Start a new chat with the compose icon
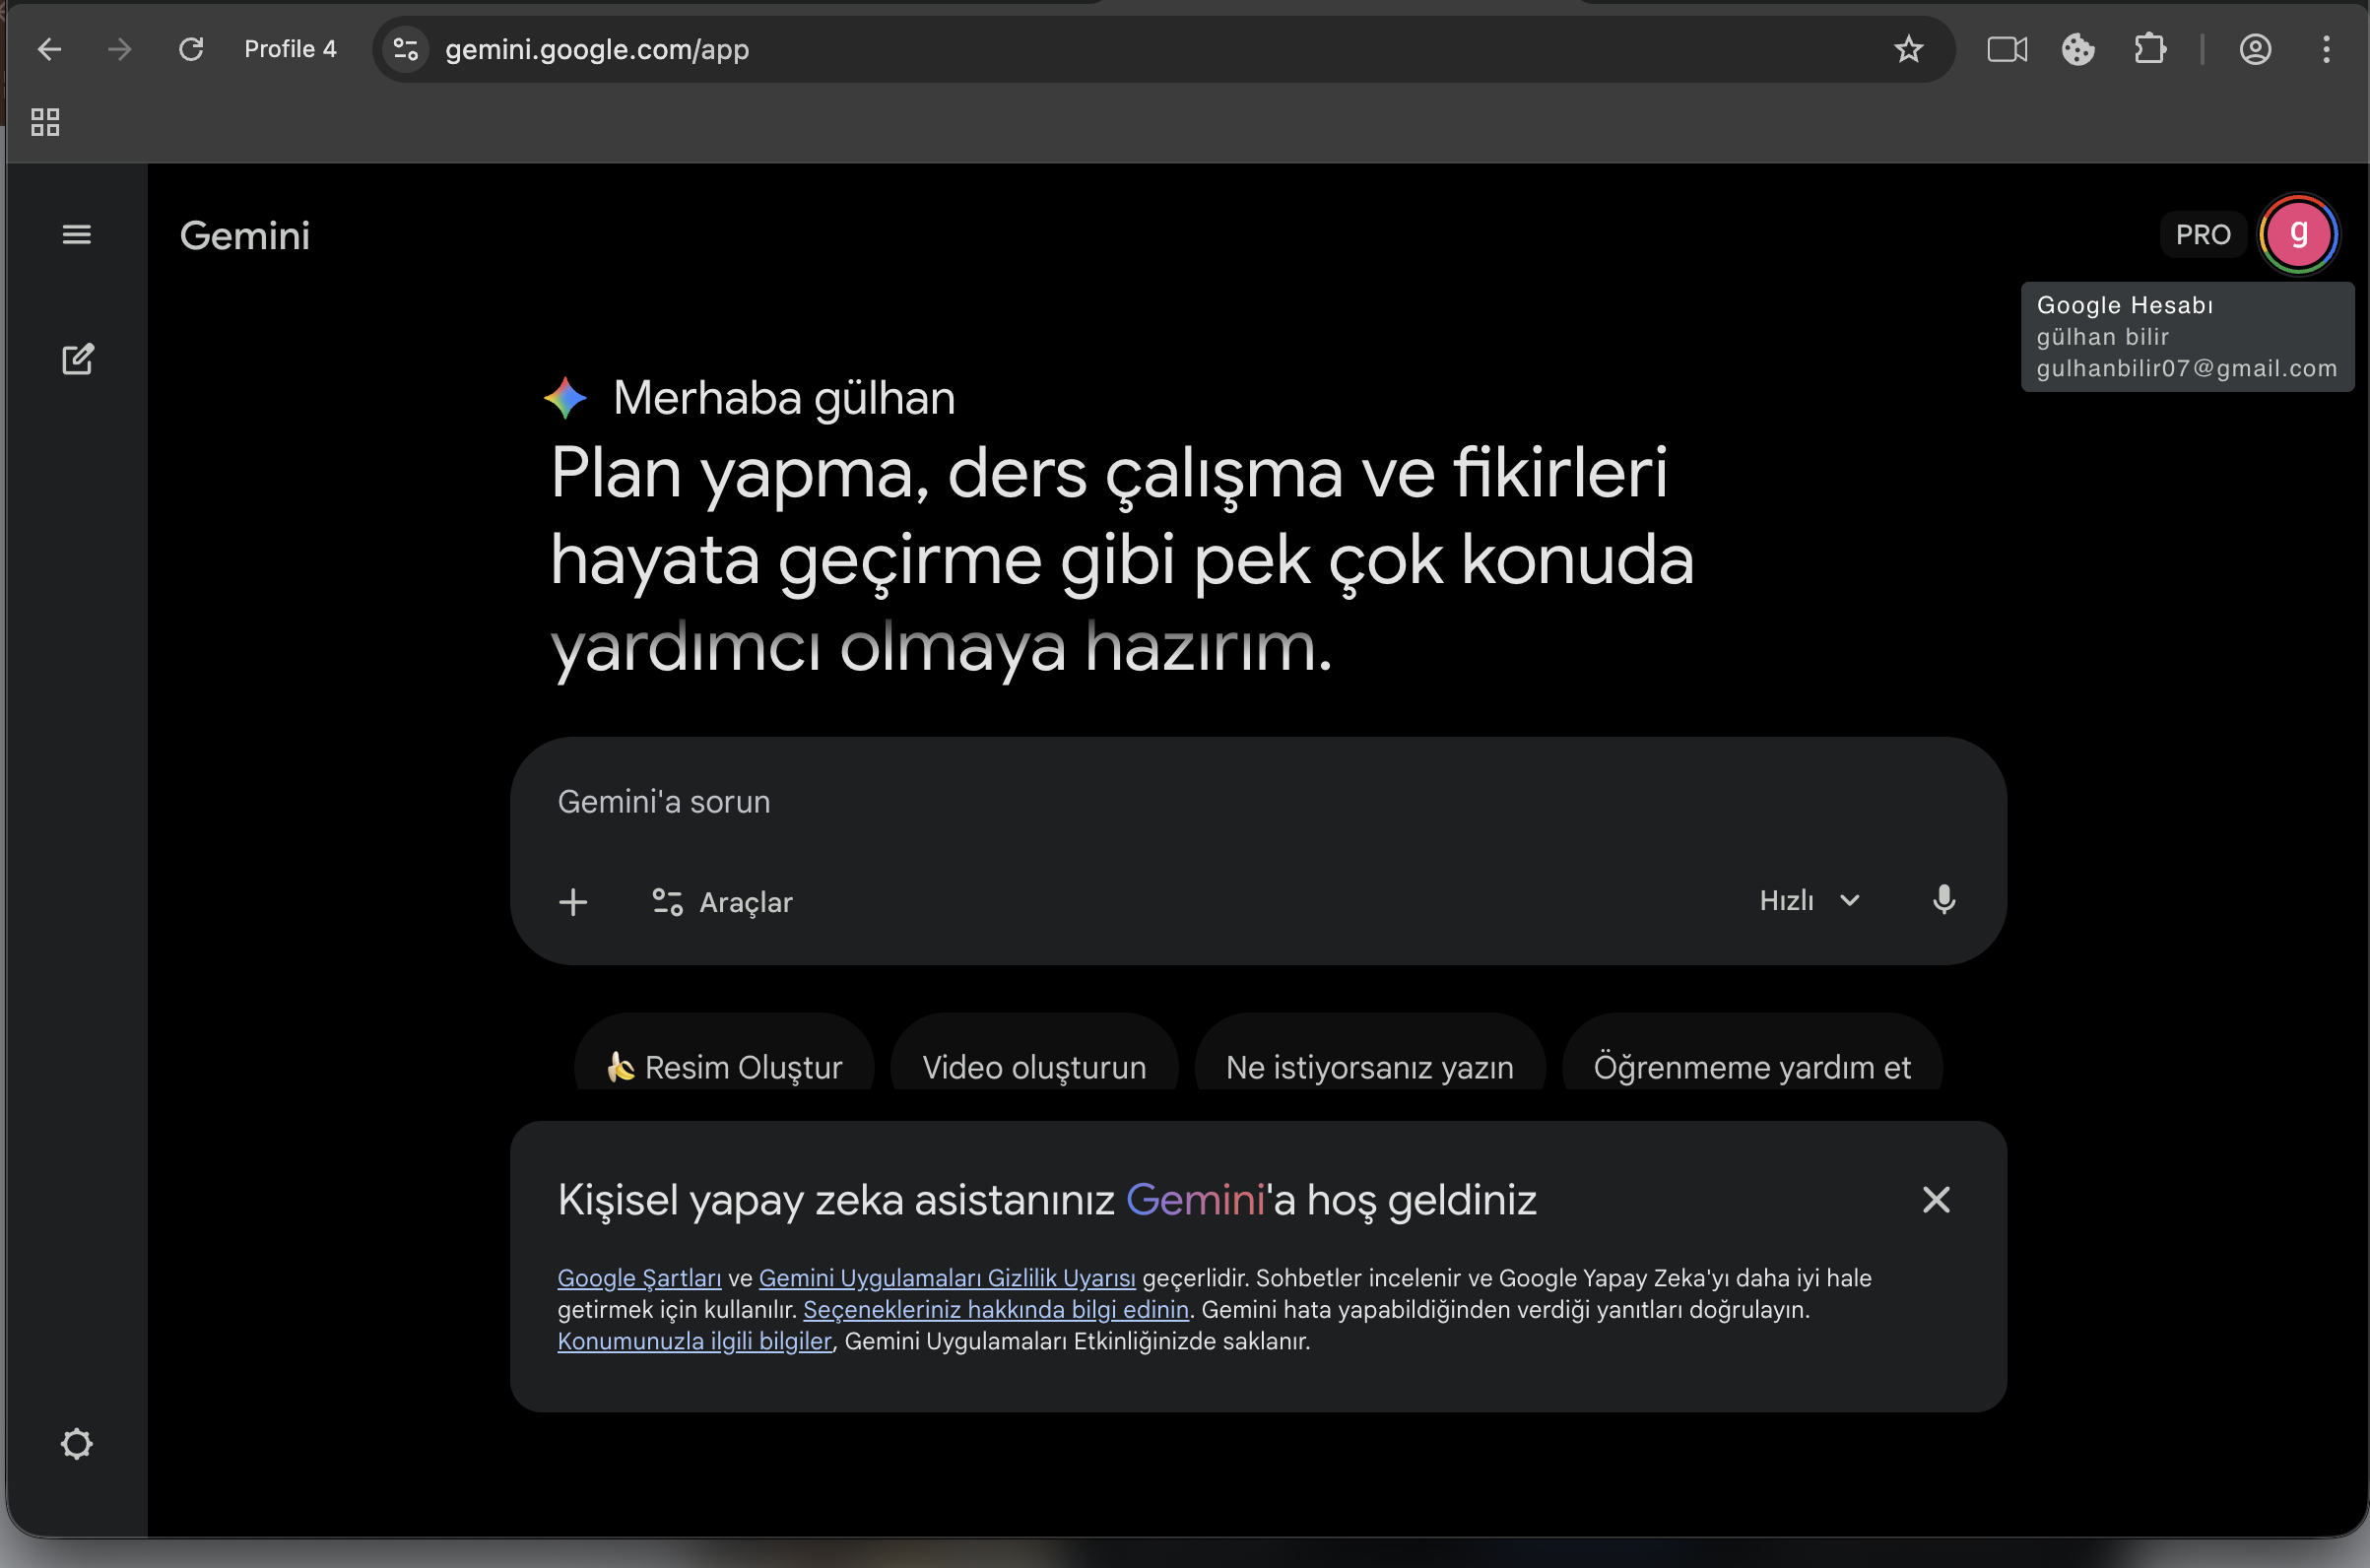Viewport: 2370px width, 1568px height. coord(78,359)
